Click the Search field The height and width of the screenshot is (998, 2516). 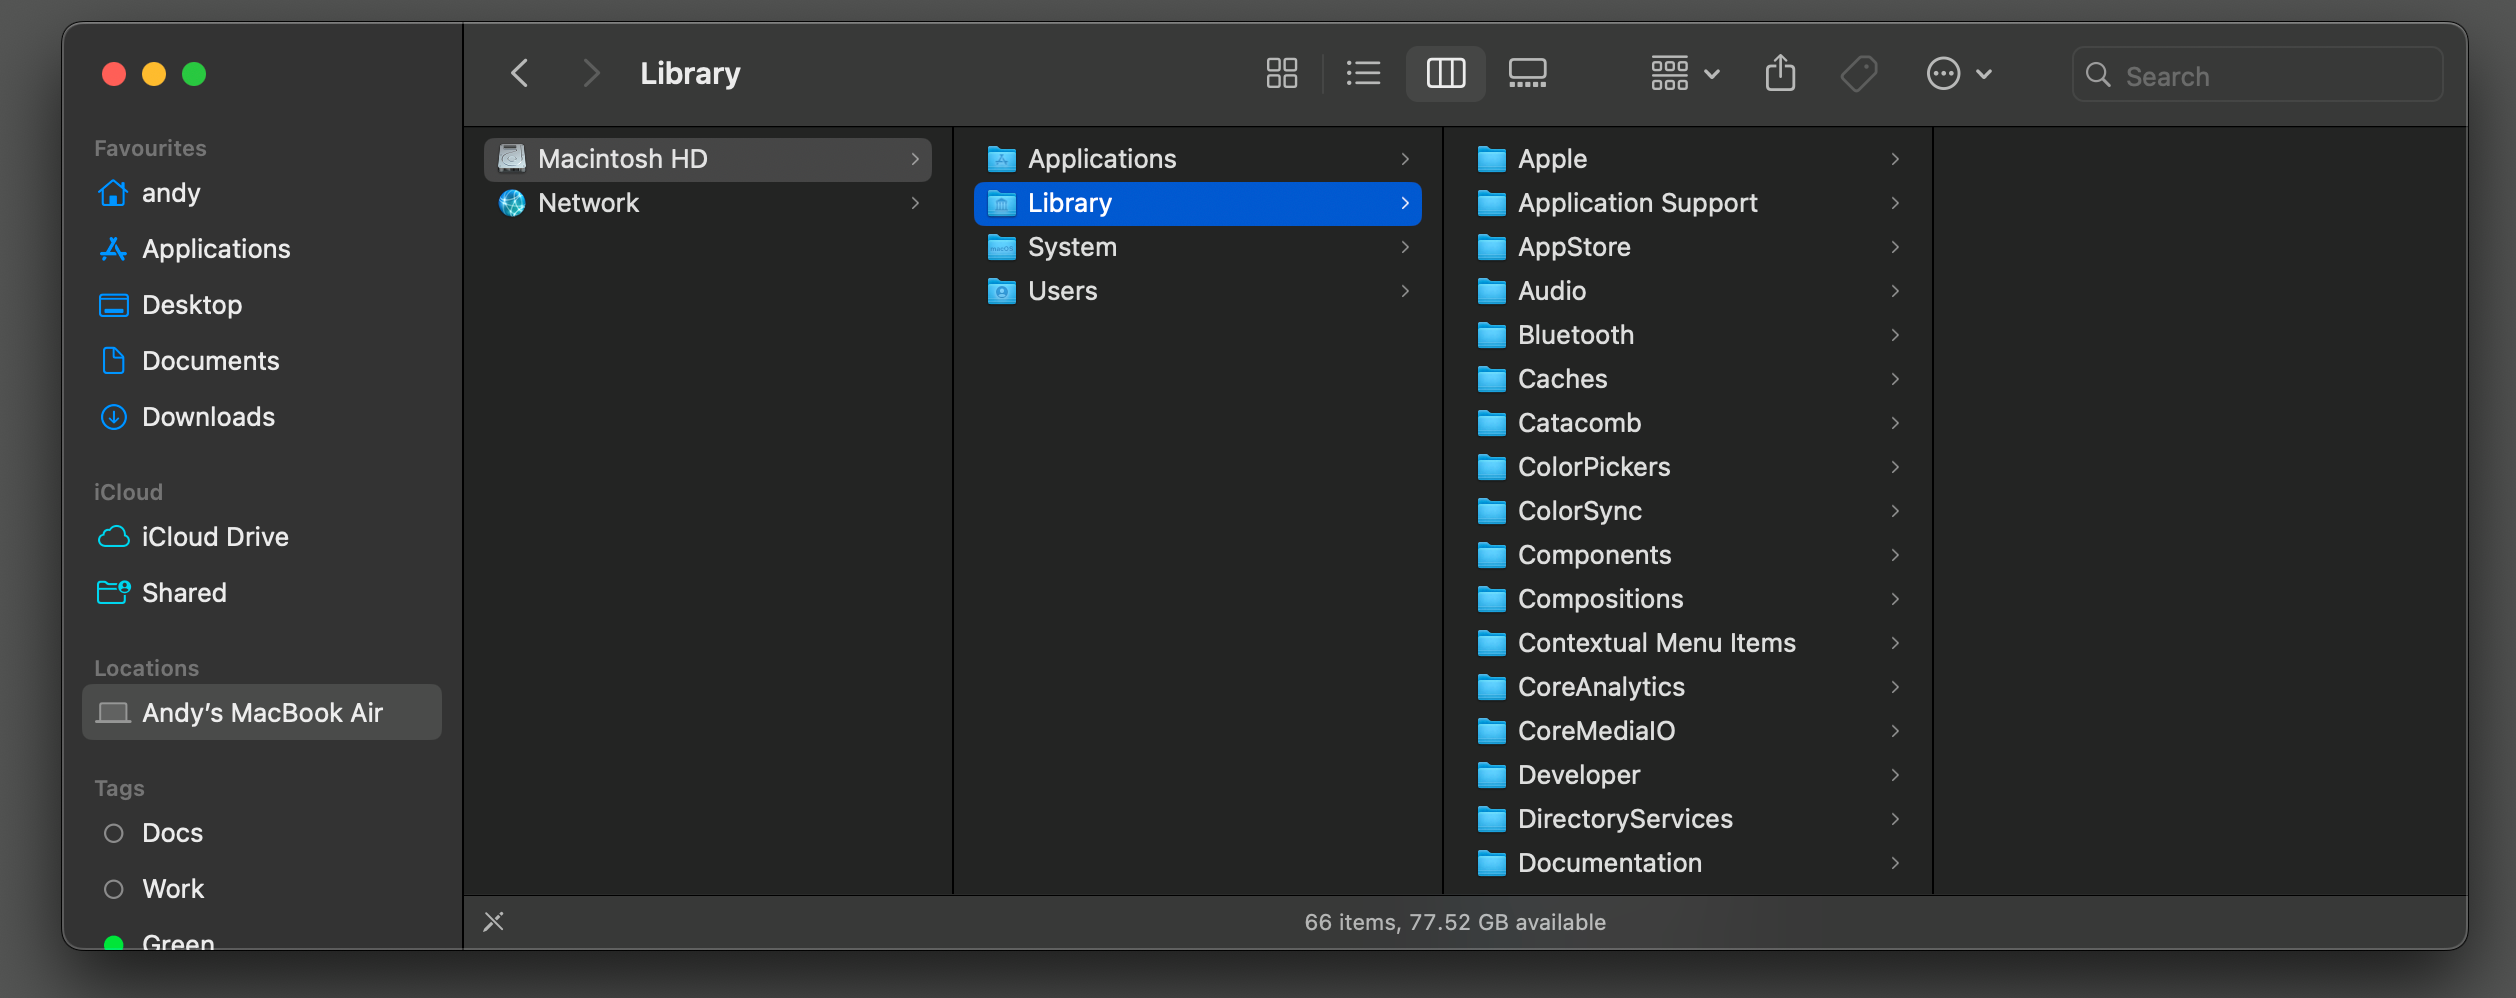(2258, 74)
